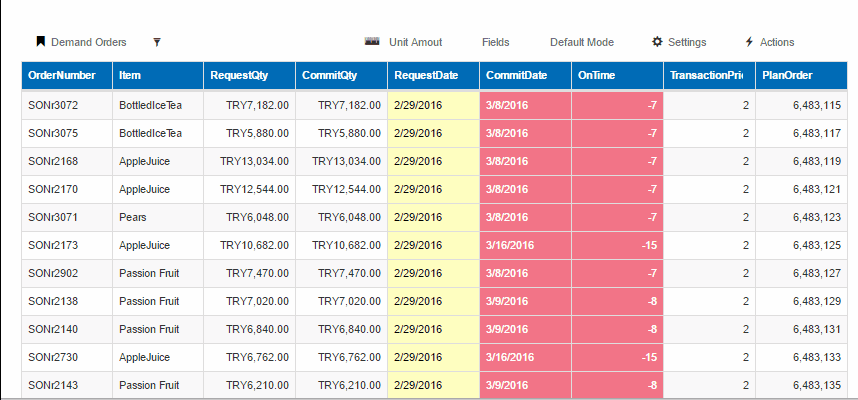Click red CommitDate 3/16/2016 cell of SONr2730
This screenshot has height=400, width=858.
click(x=525, y=357)
